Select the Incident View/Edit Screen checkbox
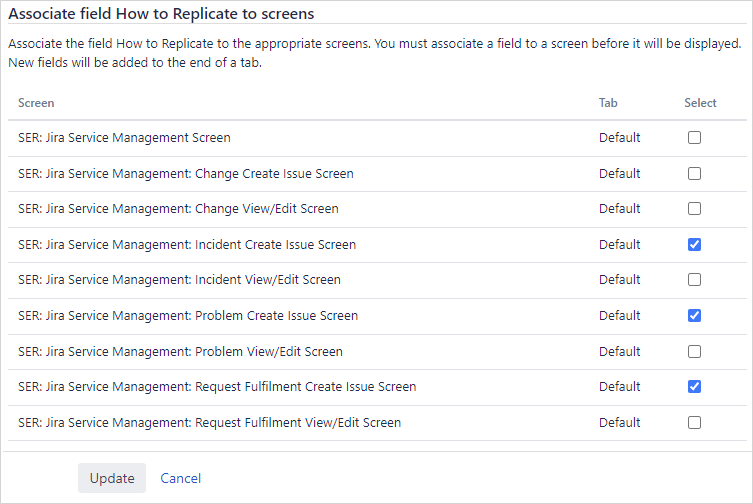The width and height of the screenshot is (753, 504). [x=694, y=280]
